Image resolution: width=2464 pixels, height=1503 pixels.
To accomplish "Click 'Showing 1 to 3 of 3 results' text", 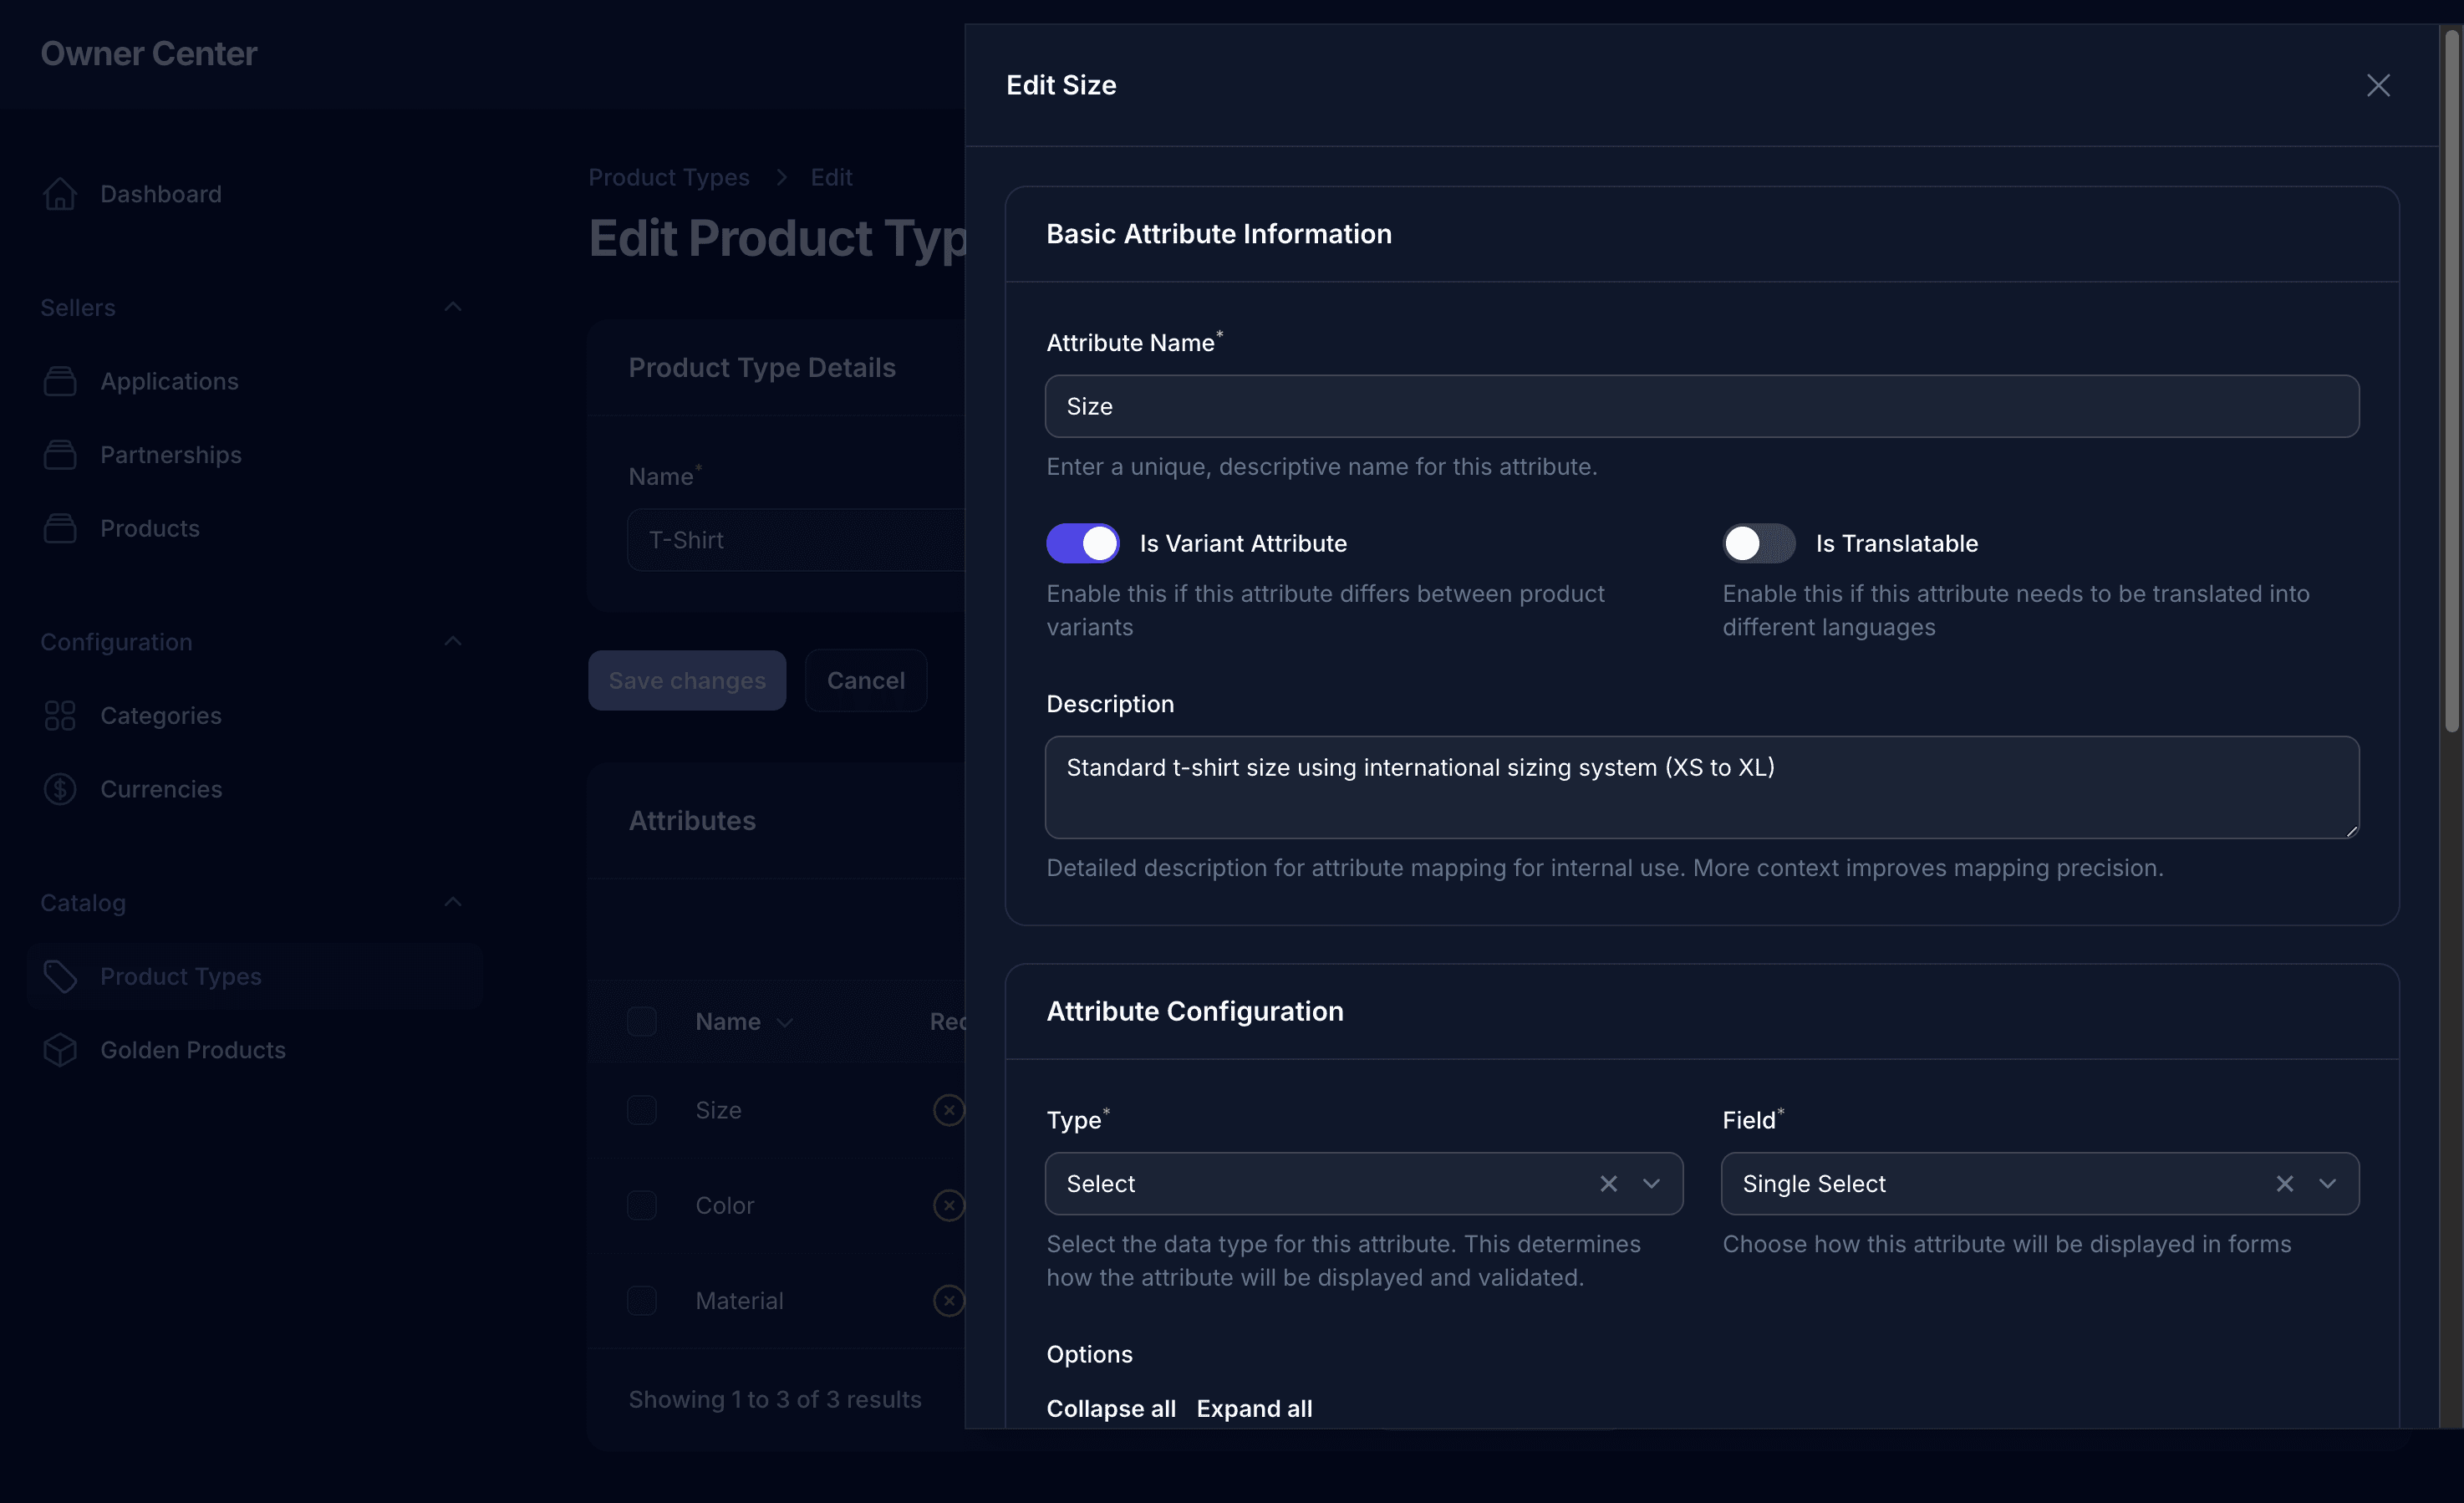I will tap(775, 1399).
